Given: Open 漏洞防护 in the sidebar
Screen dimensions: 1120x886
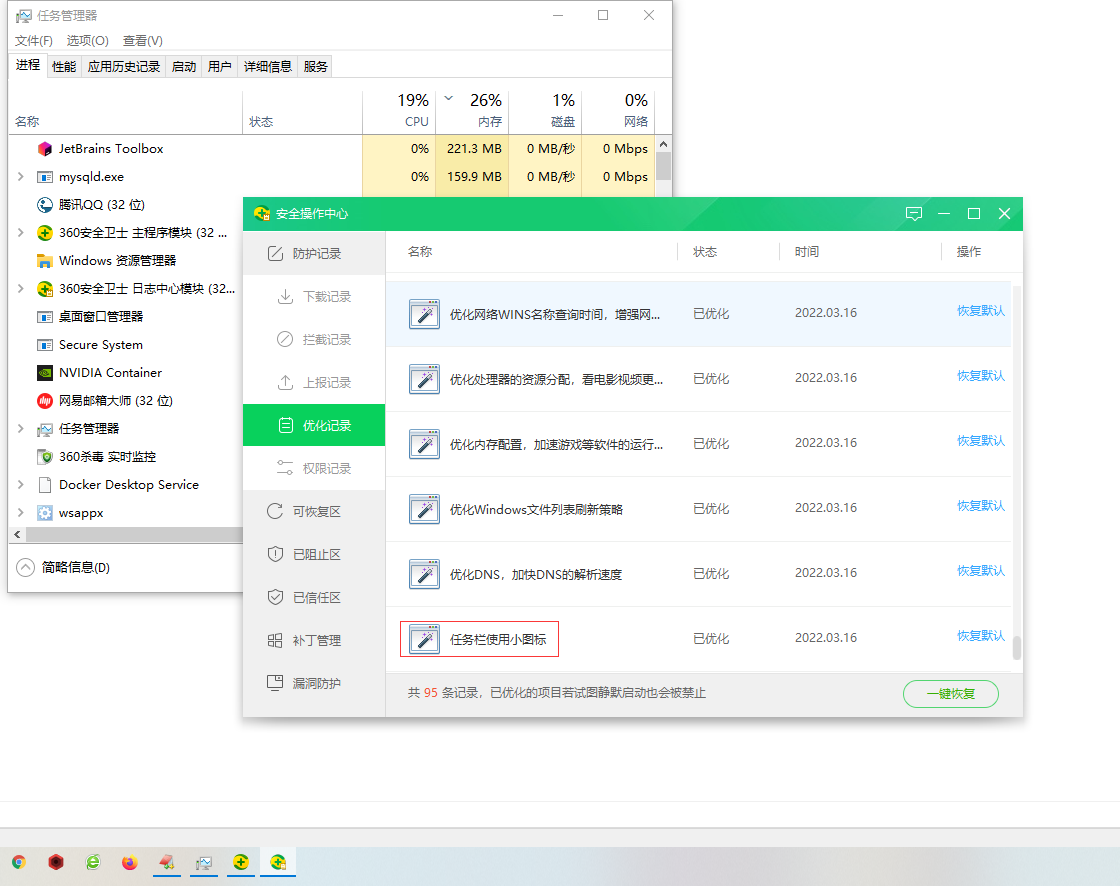Looking at the screenshot, I should (x=314, y=684).
